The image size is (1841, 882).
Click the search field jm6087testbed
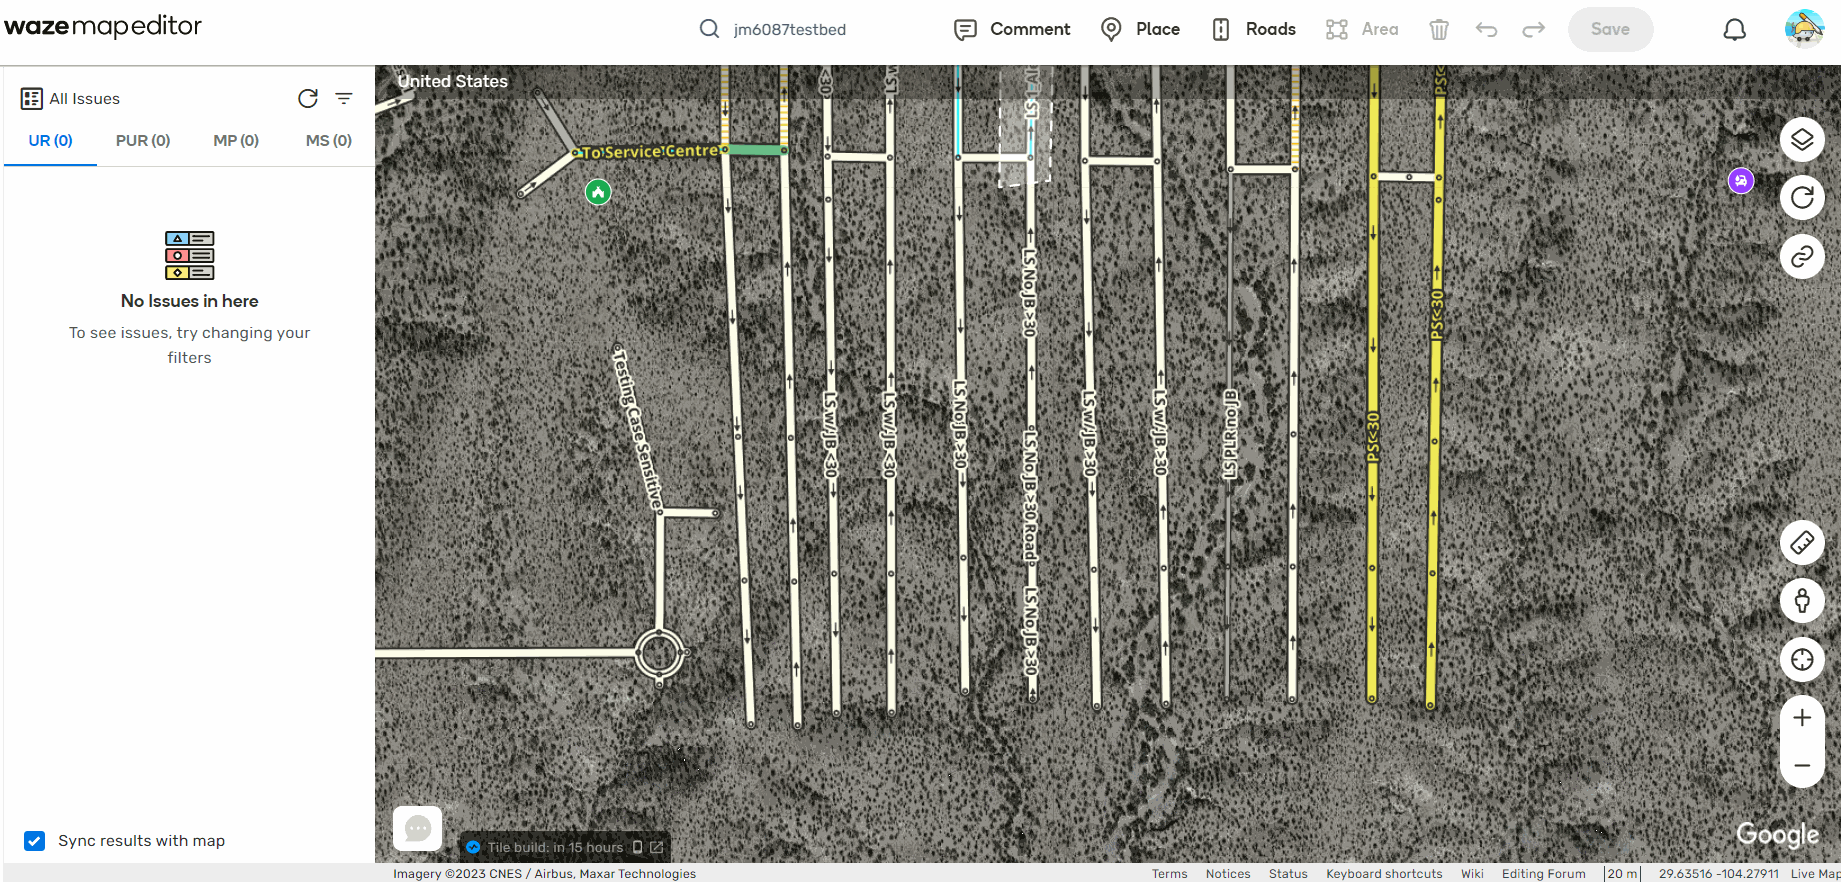(790, 30)
